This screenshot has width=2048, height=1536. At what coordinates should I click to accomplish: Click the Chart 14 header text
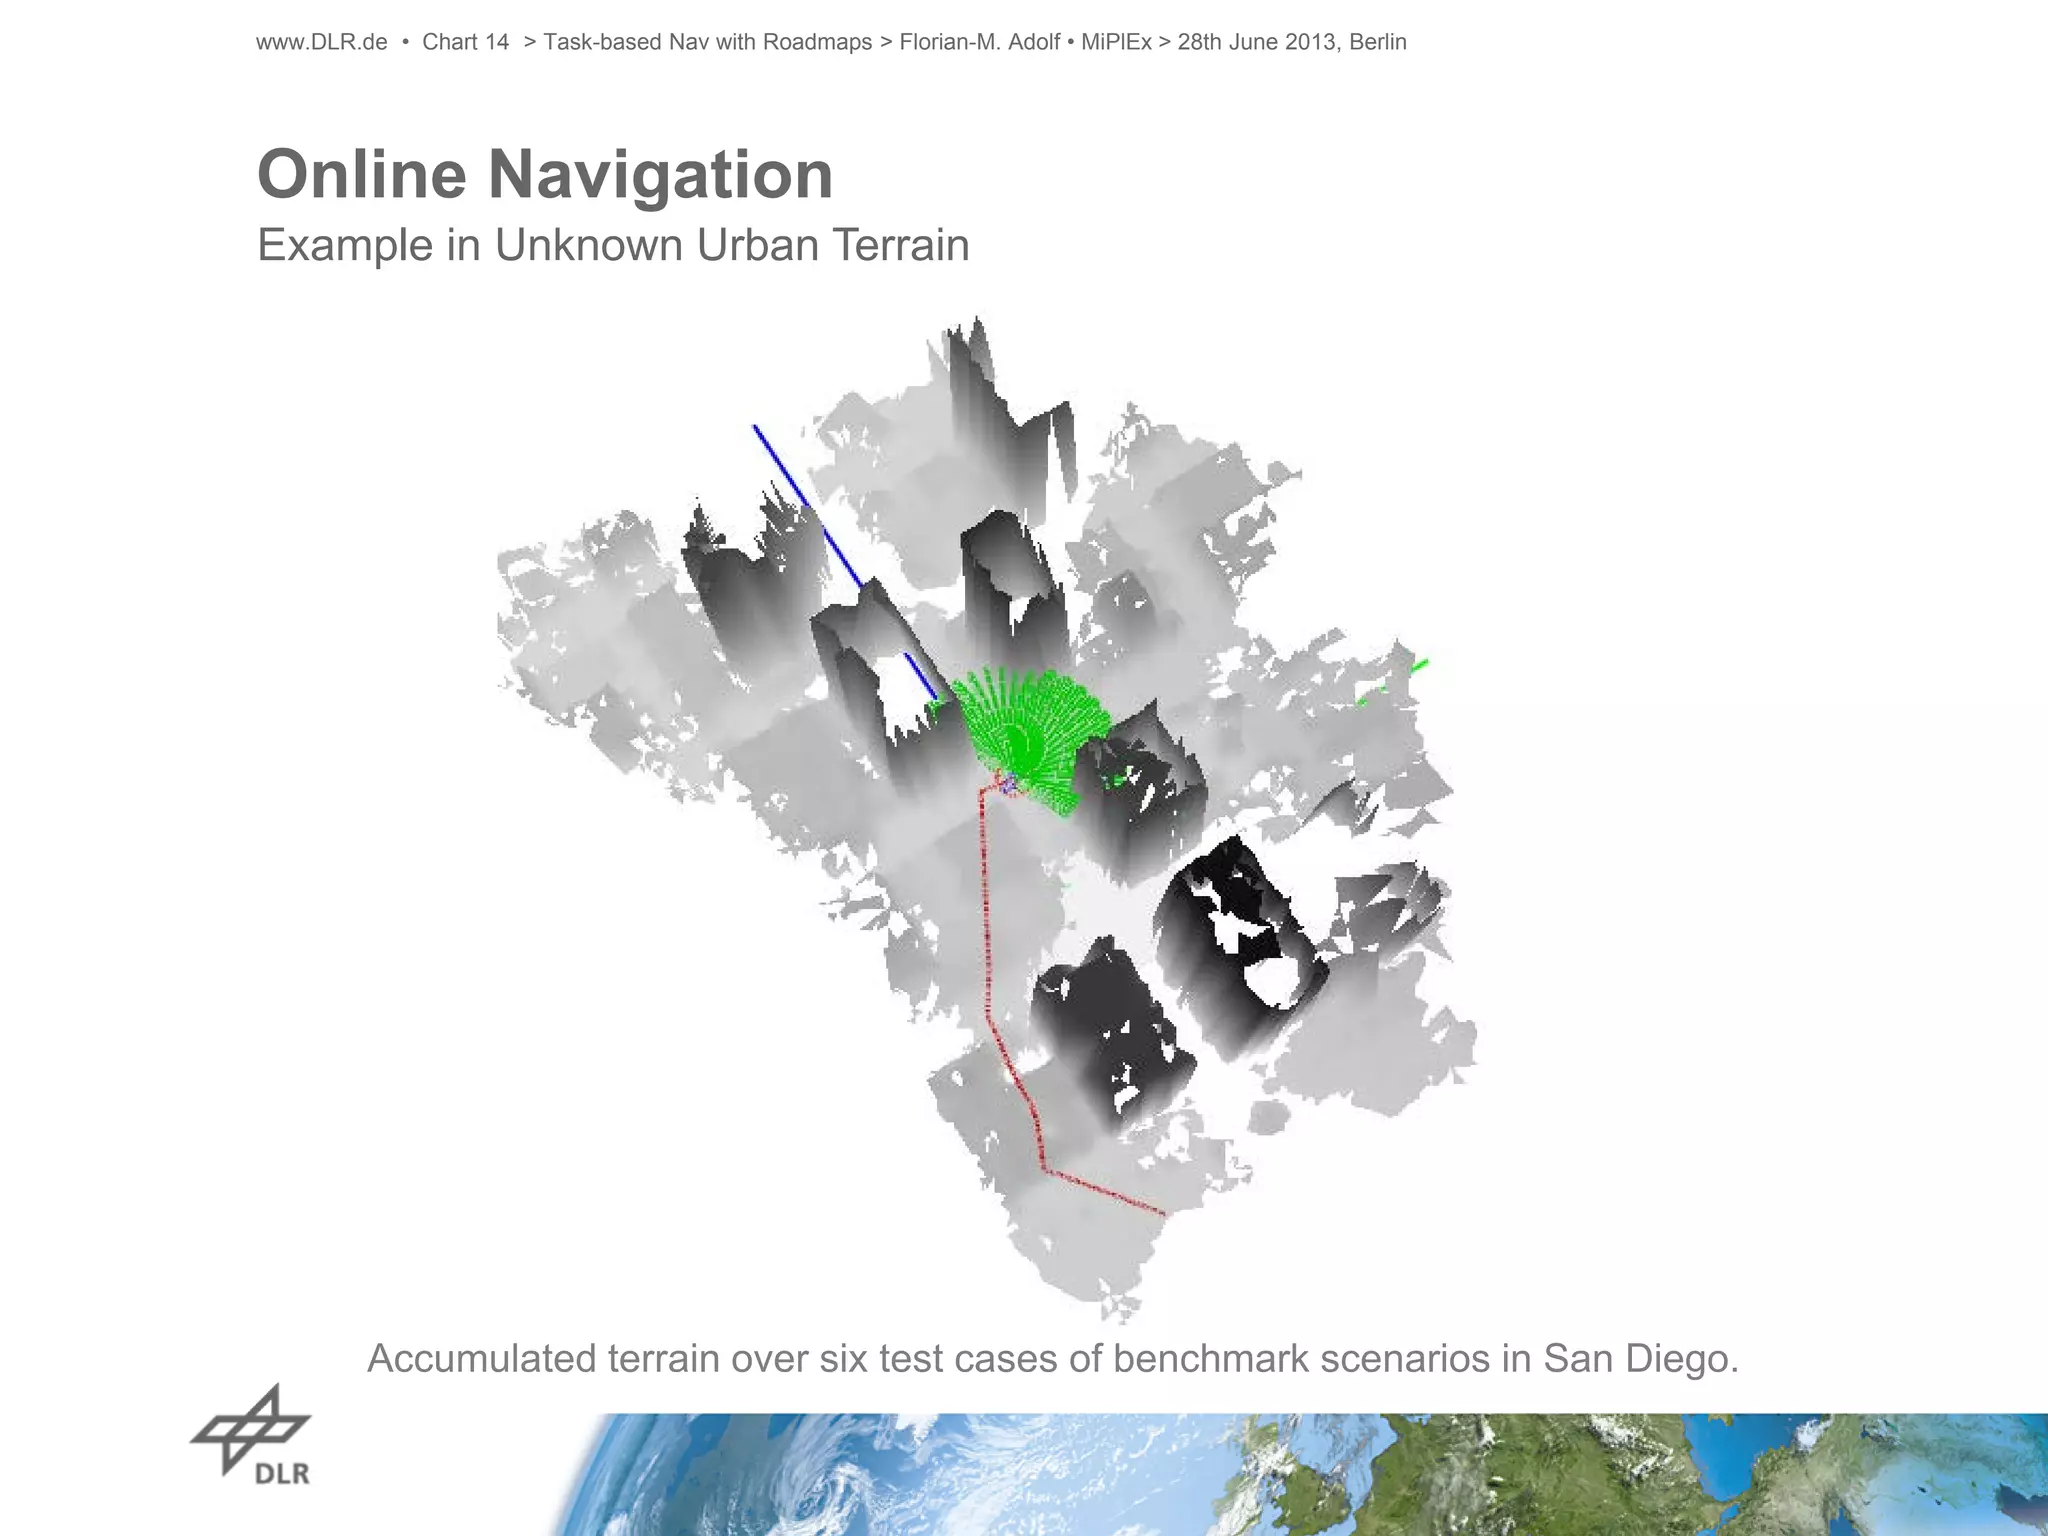[x=465, y=42]
